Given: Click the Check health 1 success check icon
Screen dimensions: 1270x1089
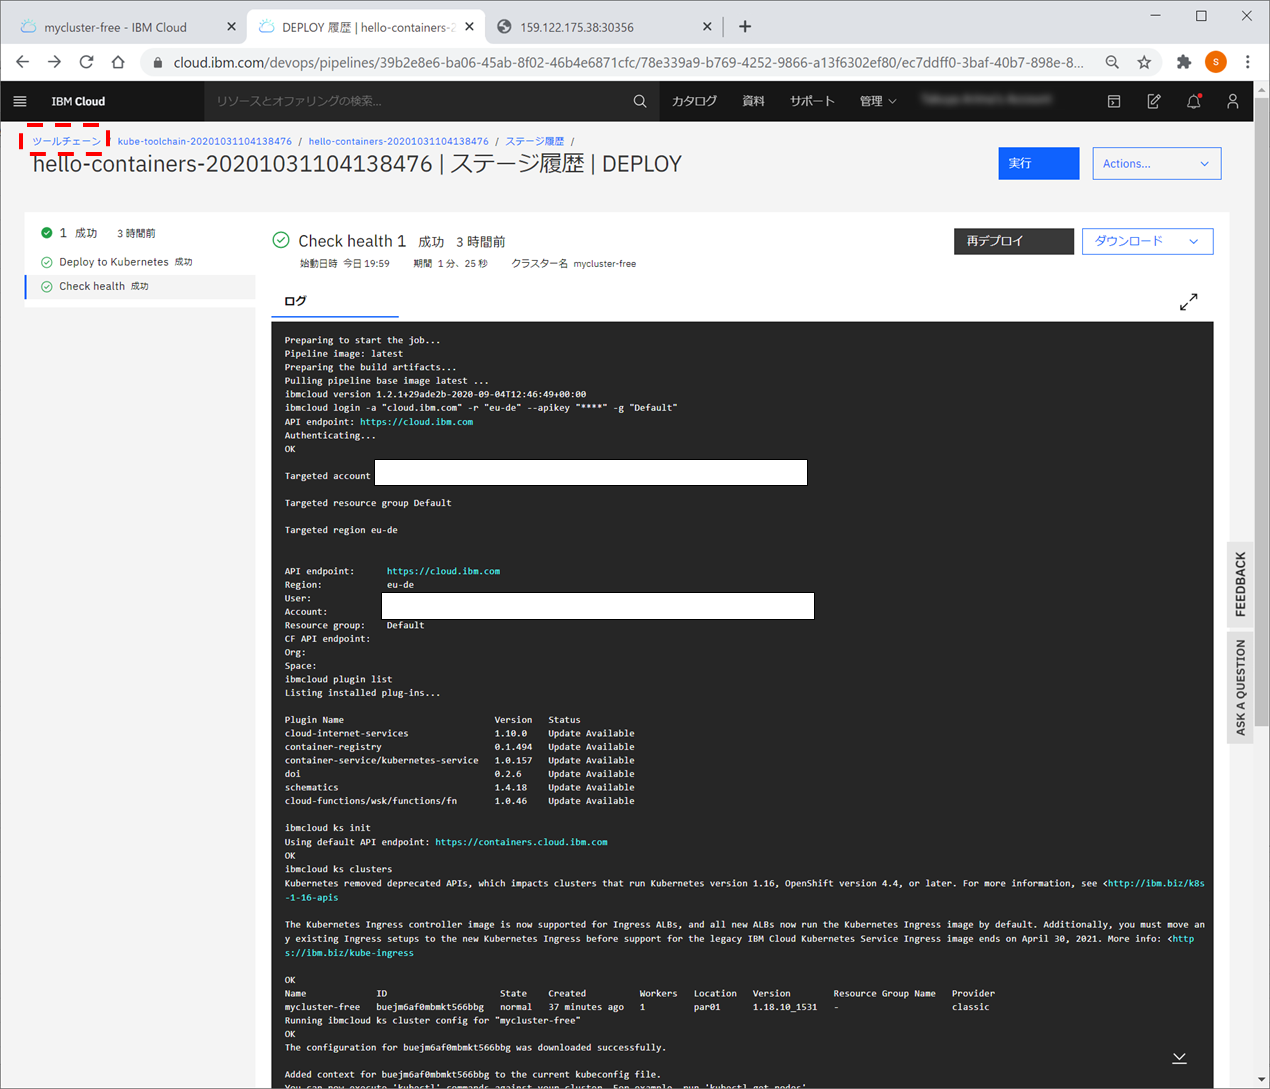Looking at the screenshot, I should click(x=281, y=240).
